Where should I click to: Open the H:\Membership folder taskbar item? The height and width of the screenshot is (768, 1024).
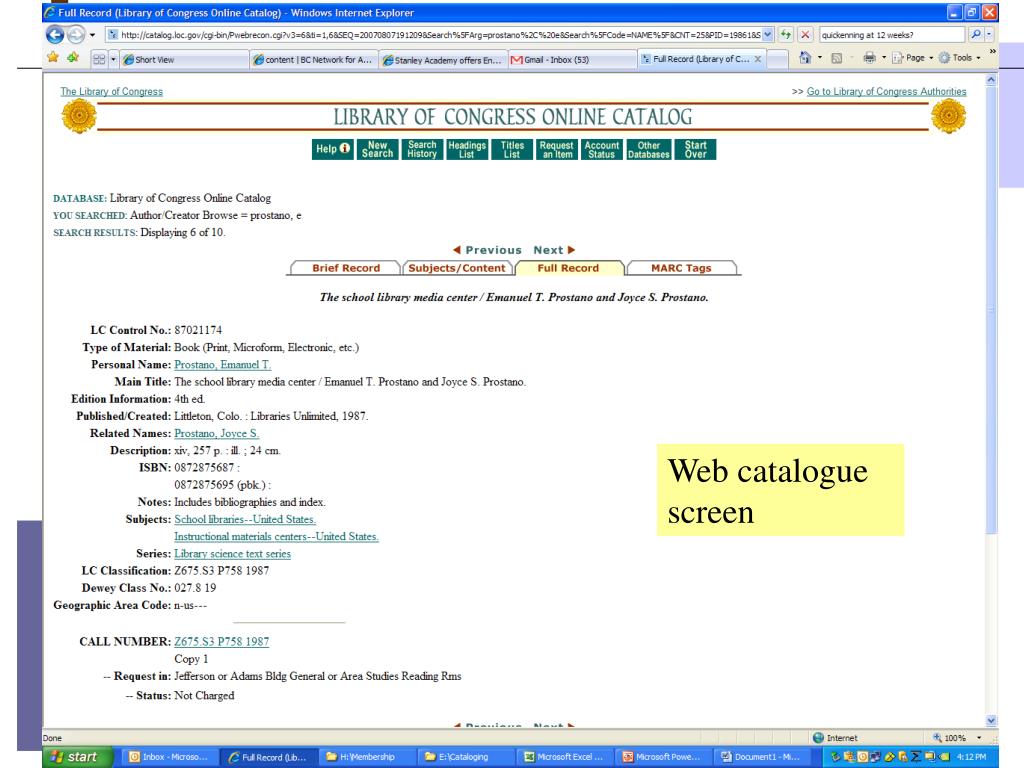[x=367, y=757]
